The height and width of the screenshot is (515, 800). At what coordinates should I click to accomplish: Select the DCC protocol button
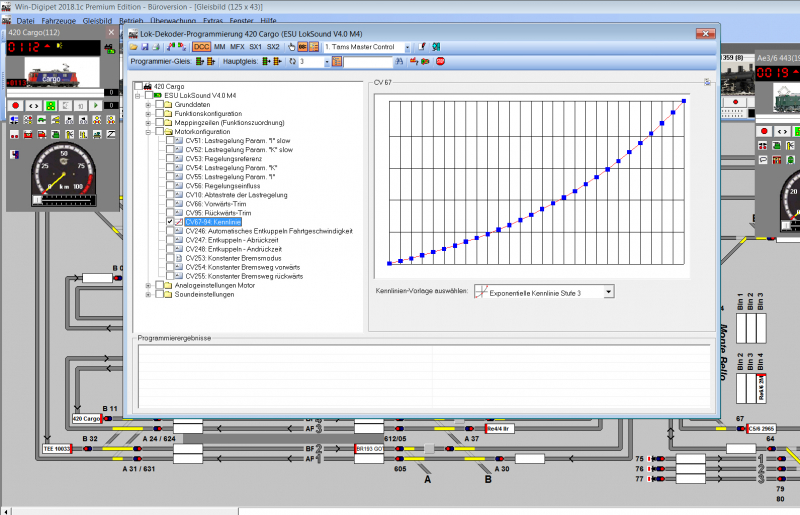click(x=201, y=47)
